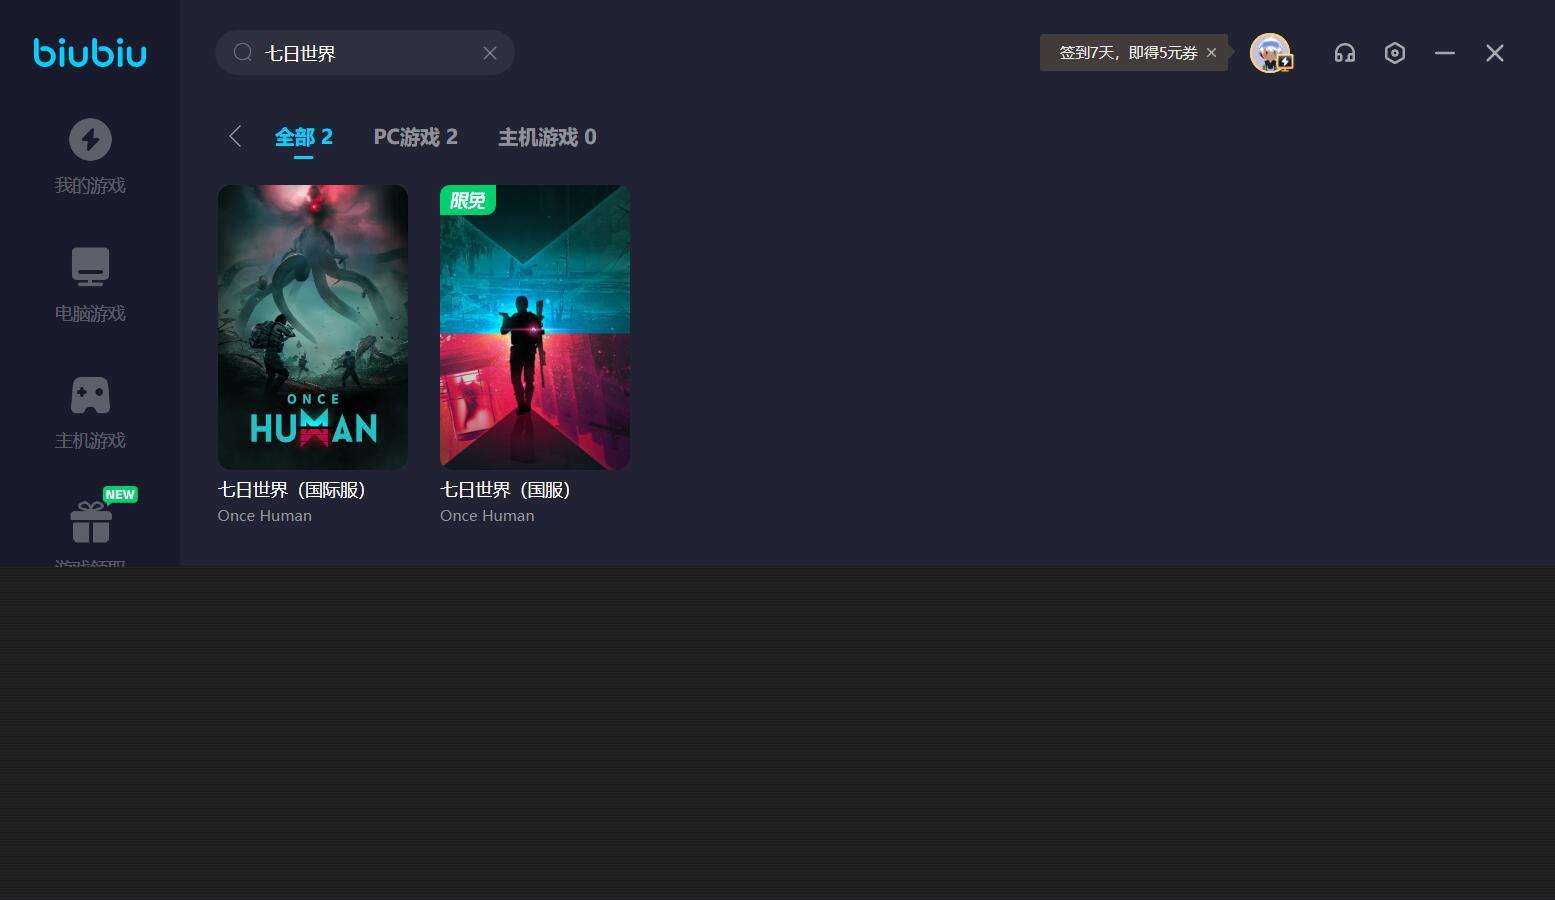Click the biubiu logo
The width and height of the screenshot is (1555, 900).
(90, 52)
